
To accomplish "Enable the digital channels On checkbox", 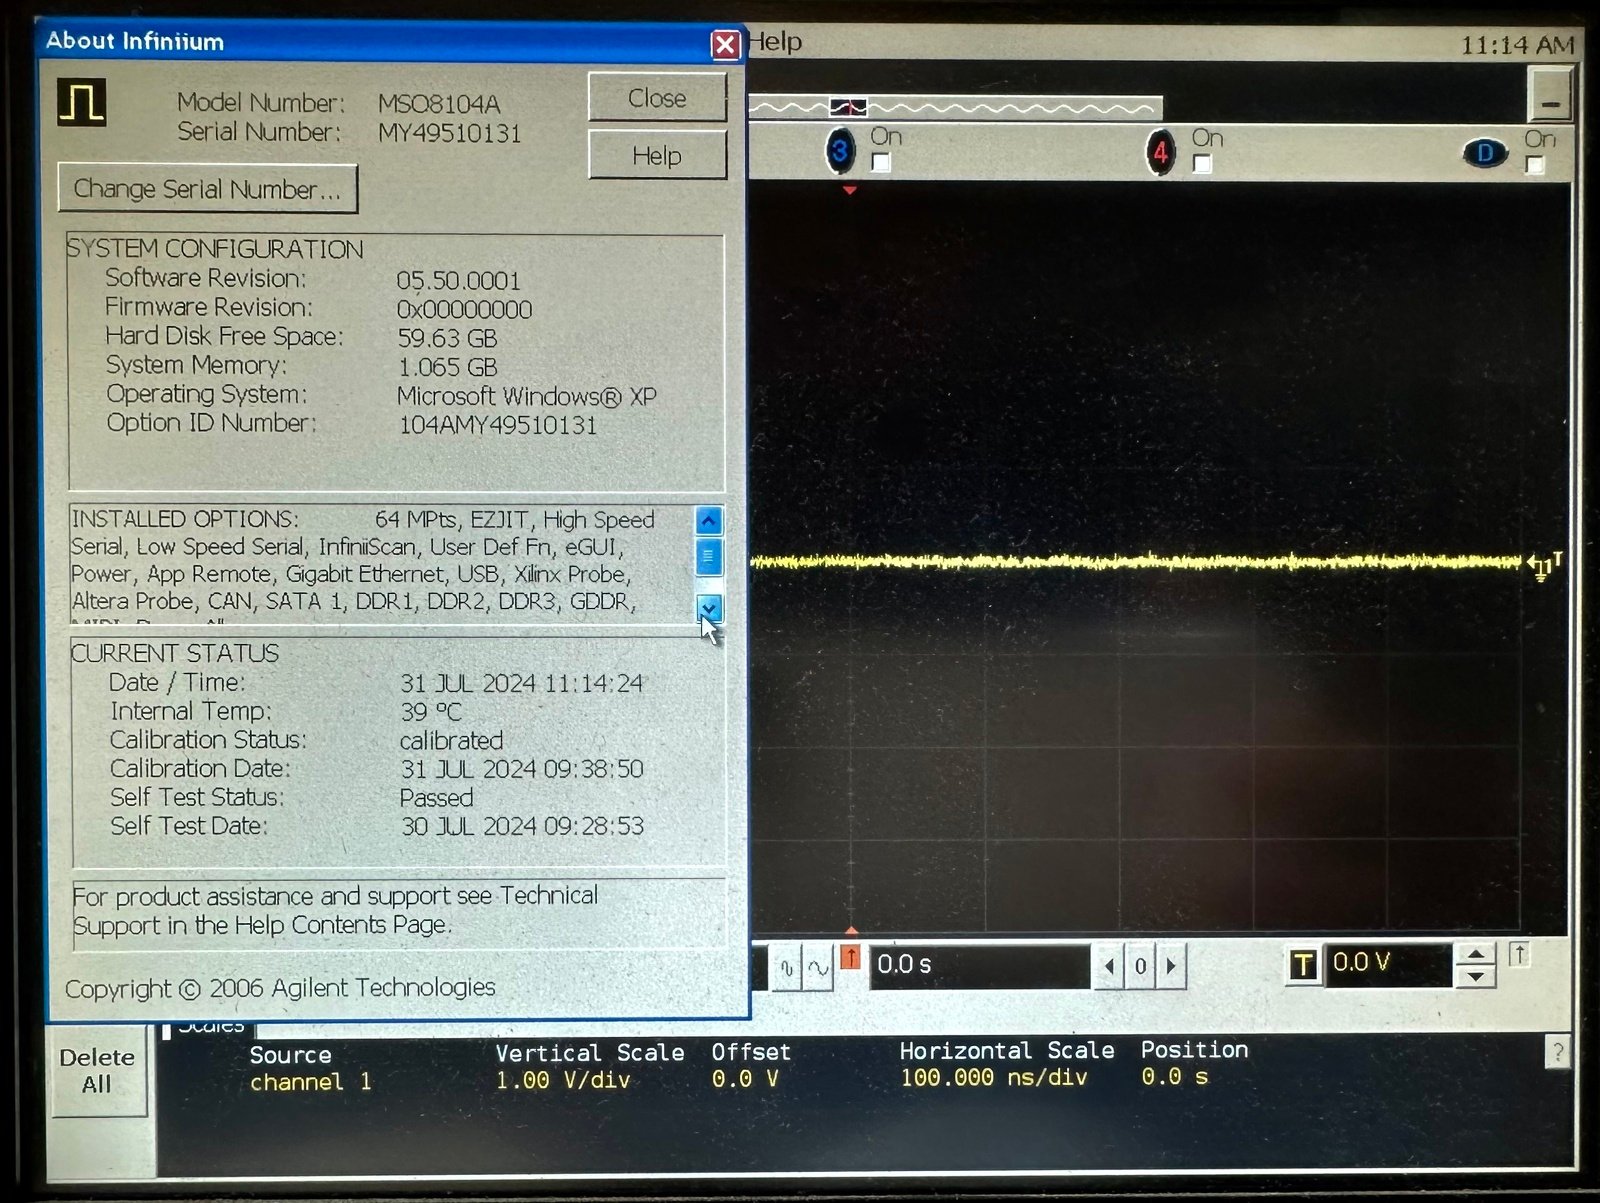I will click(1535, 165).
